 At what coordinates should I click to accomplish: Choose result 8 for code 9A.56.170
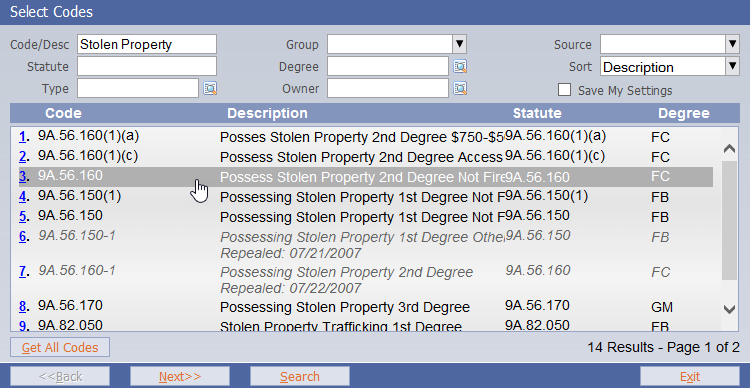[x=22, y=306]
